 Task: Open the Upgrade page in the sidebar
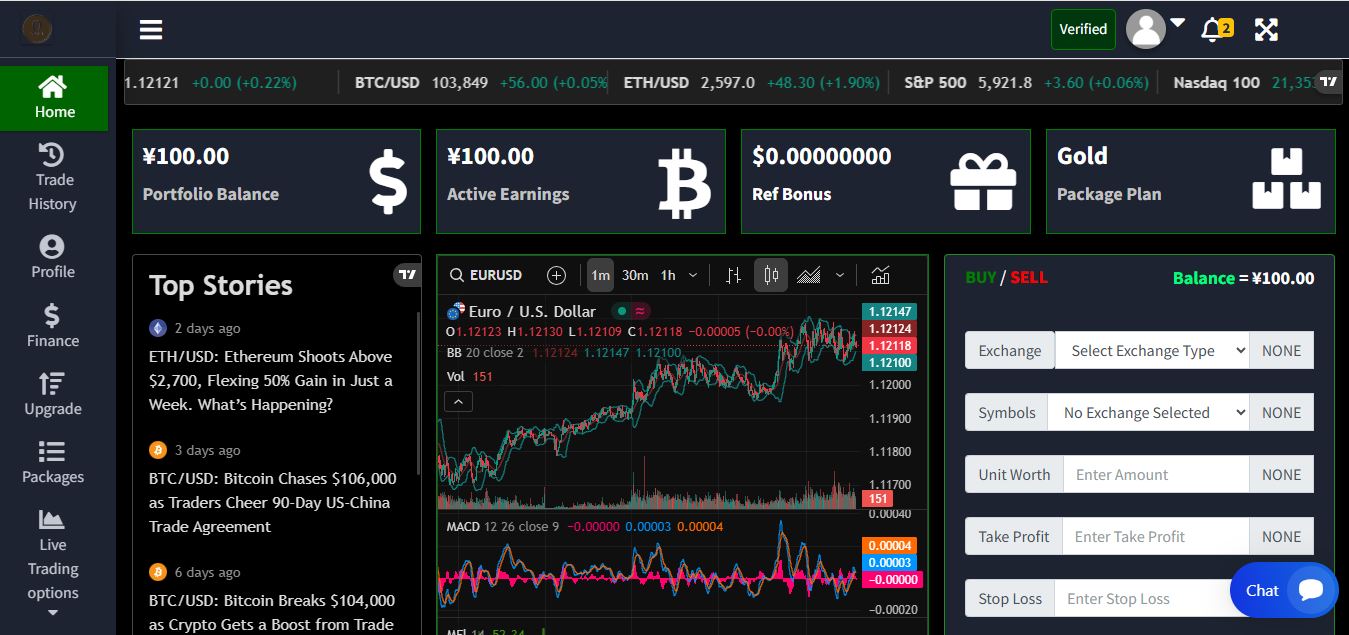coord(52,394)
